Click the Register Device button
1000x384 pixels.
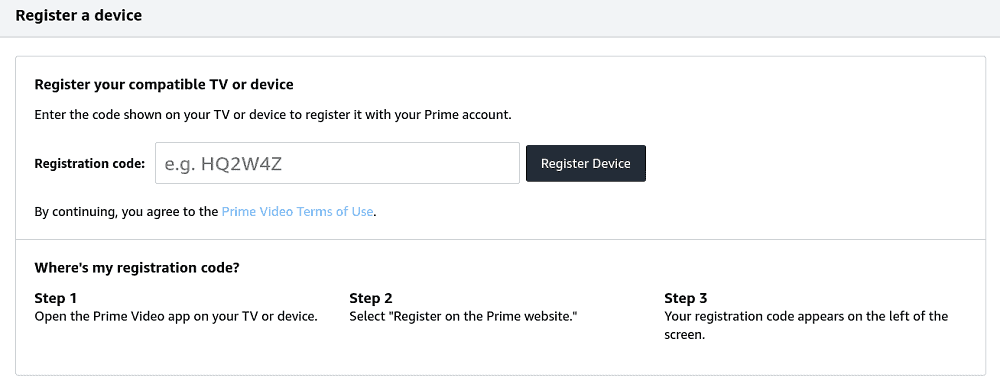click(x=585, y=163)
